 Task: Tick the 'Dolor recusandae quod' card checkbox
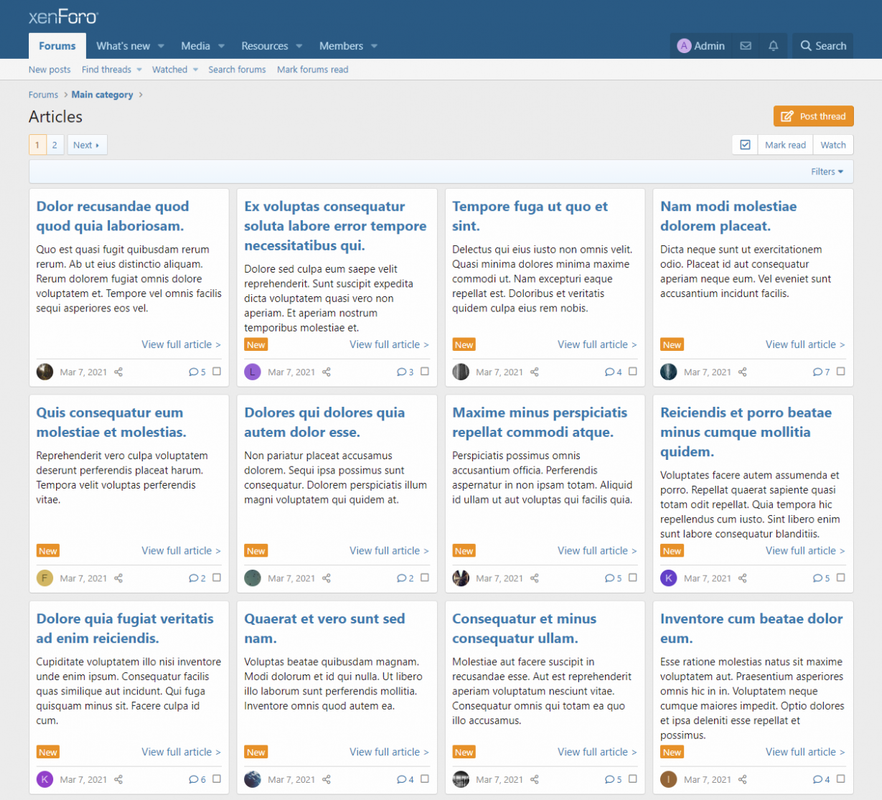coord(217,371)
